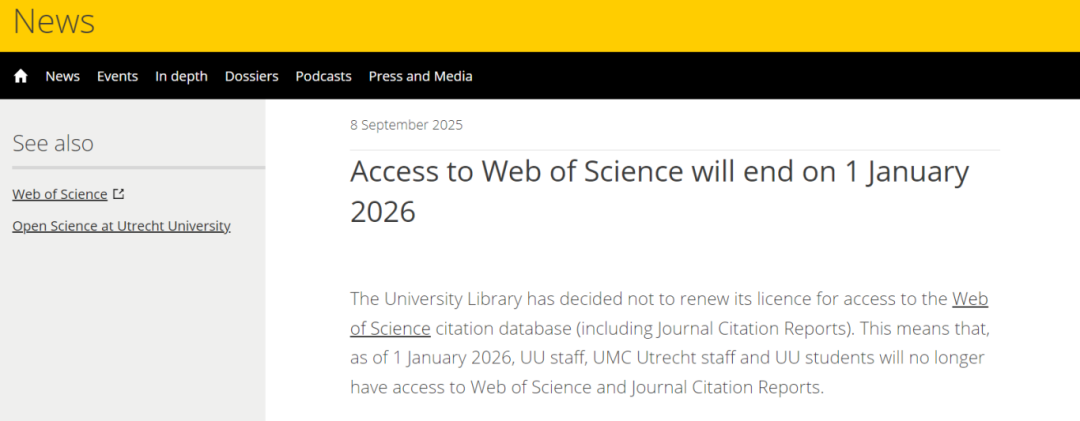Click external-link icon beside sidebar Web of Science
1080x421 pixels.
pos(119,194)
